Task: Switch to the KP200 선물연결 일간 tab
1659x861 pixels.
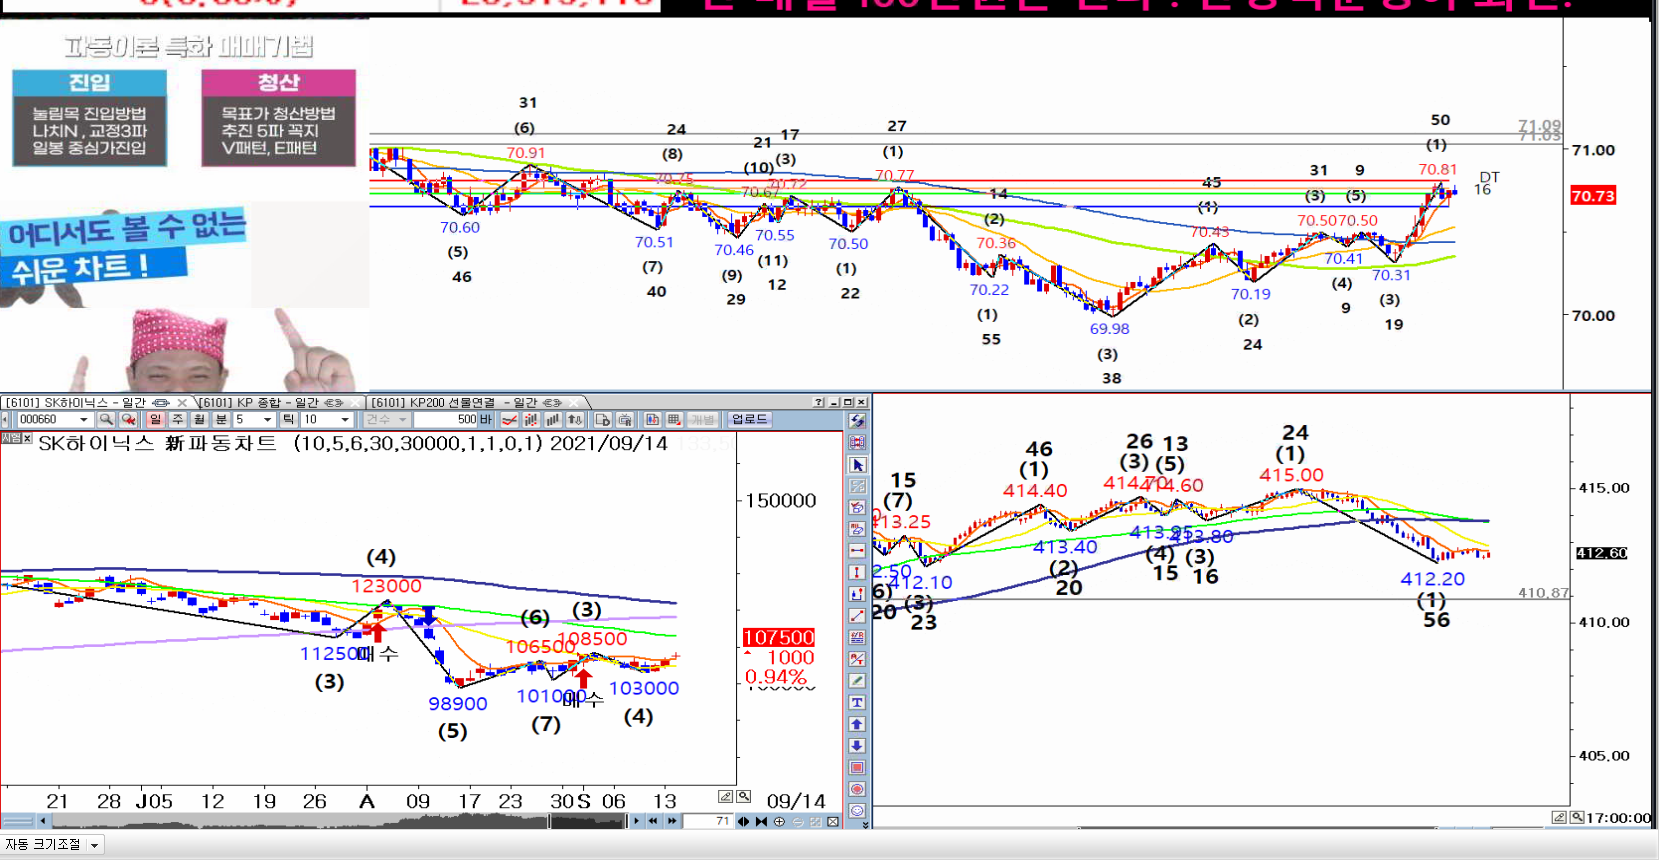Action: click(465, 403)
